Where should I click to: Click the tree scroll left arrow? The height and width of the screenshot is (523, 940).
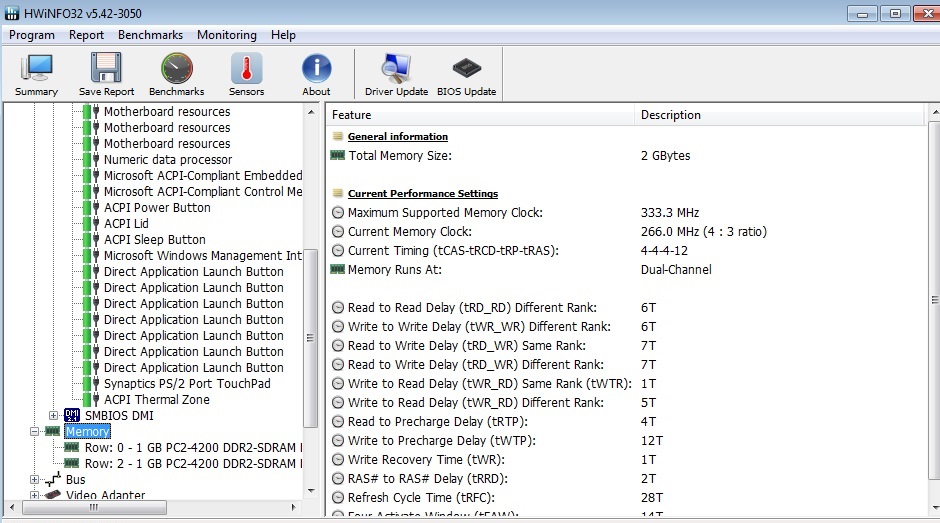point(12,507)
